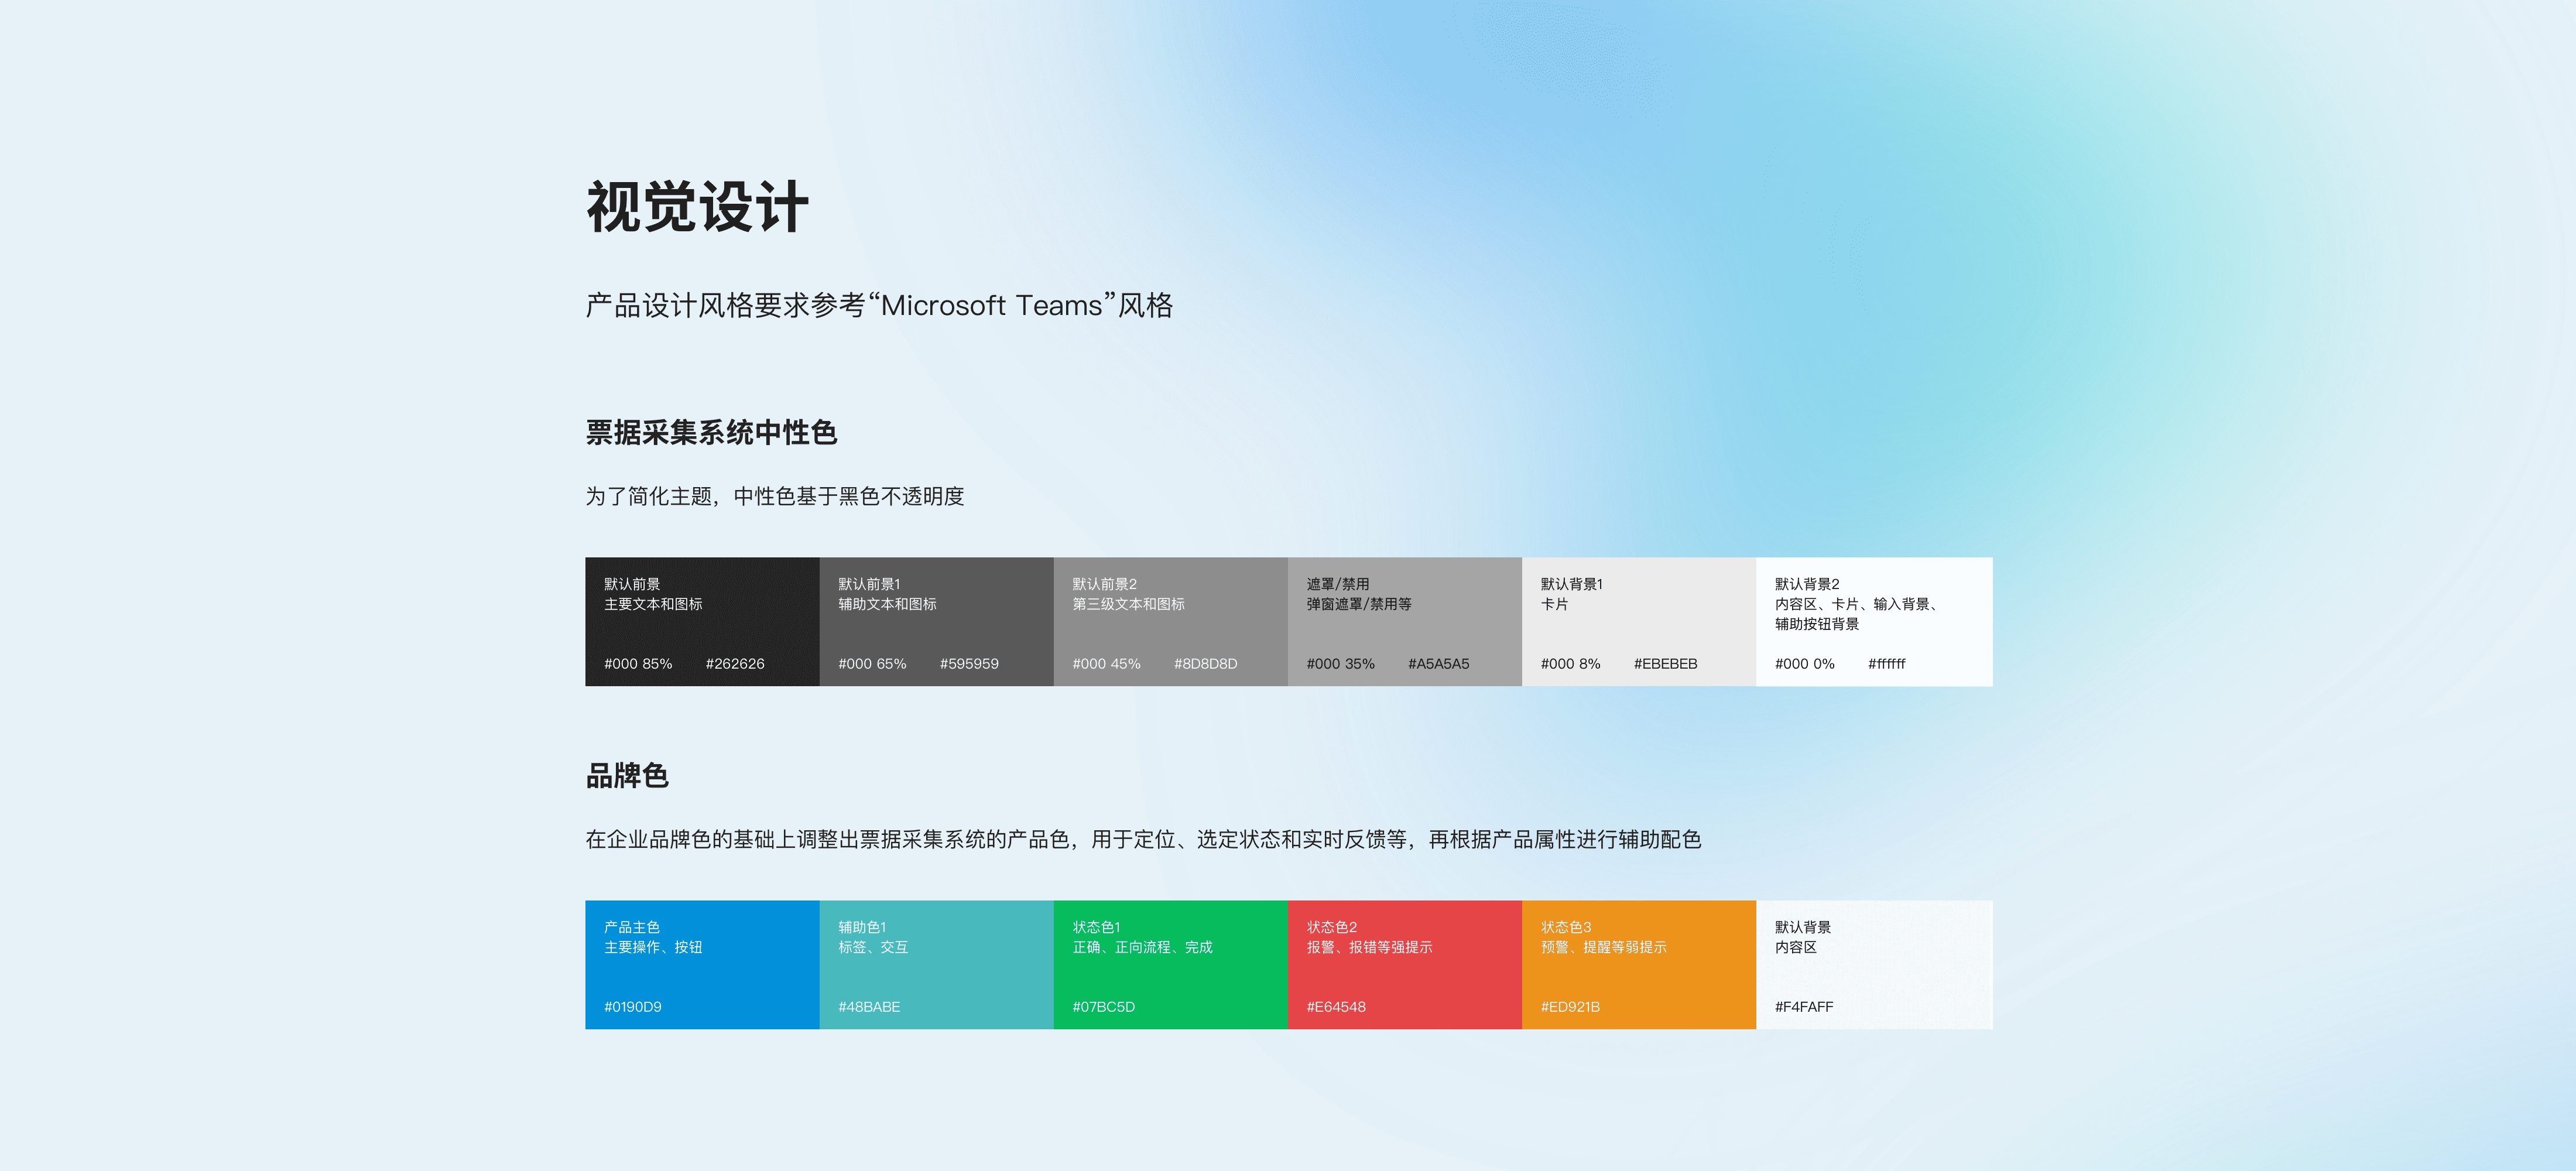Click the 票据采集系统中性色 section heading
The height and width of the screenshot is (1171, 2576).
[x=710, y=432]
